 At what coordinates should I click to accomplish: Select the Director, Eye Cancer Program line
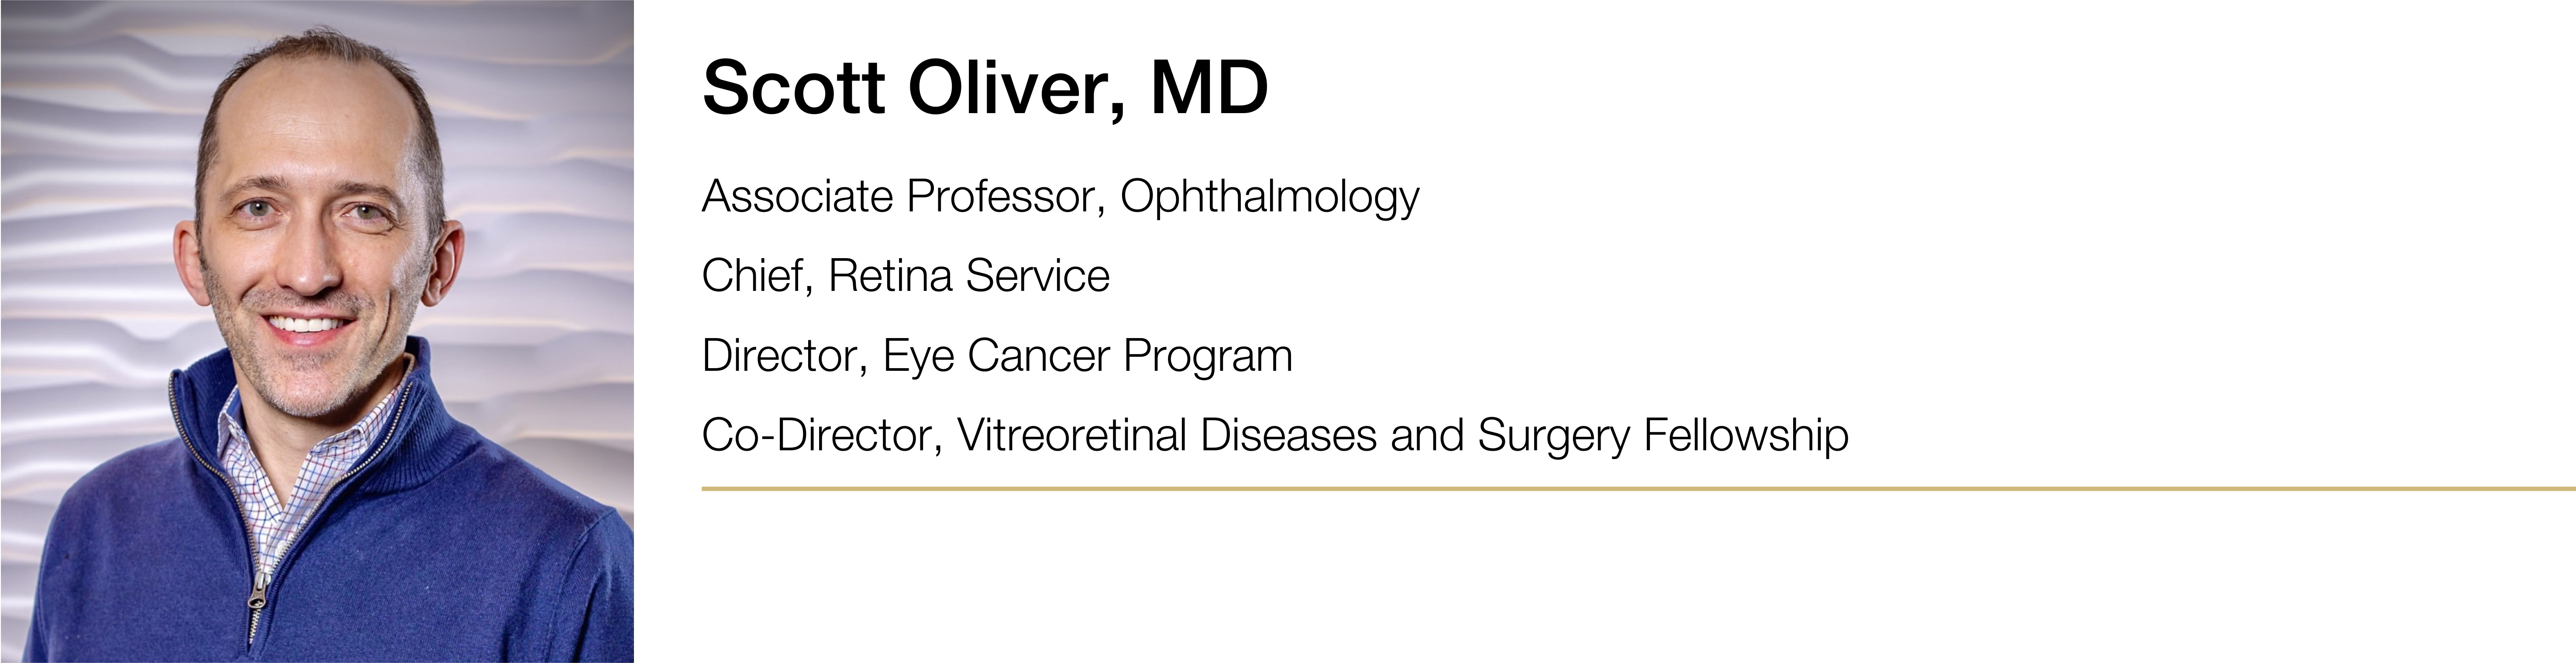[x=997, y=356]
